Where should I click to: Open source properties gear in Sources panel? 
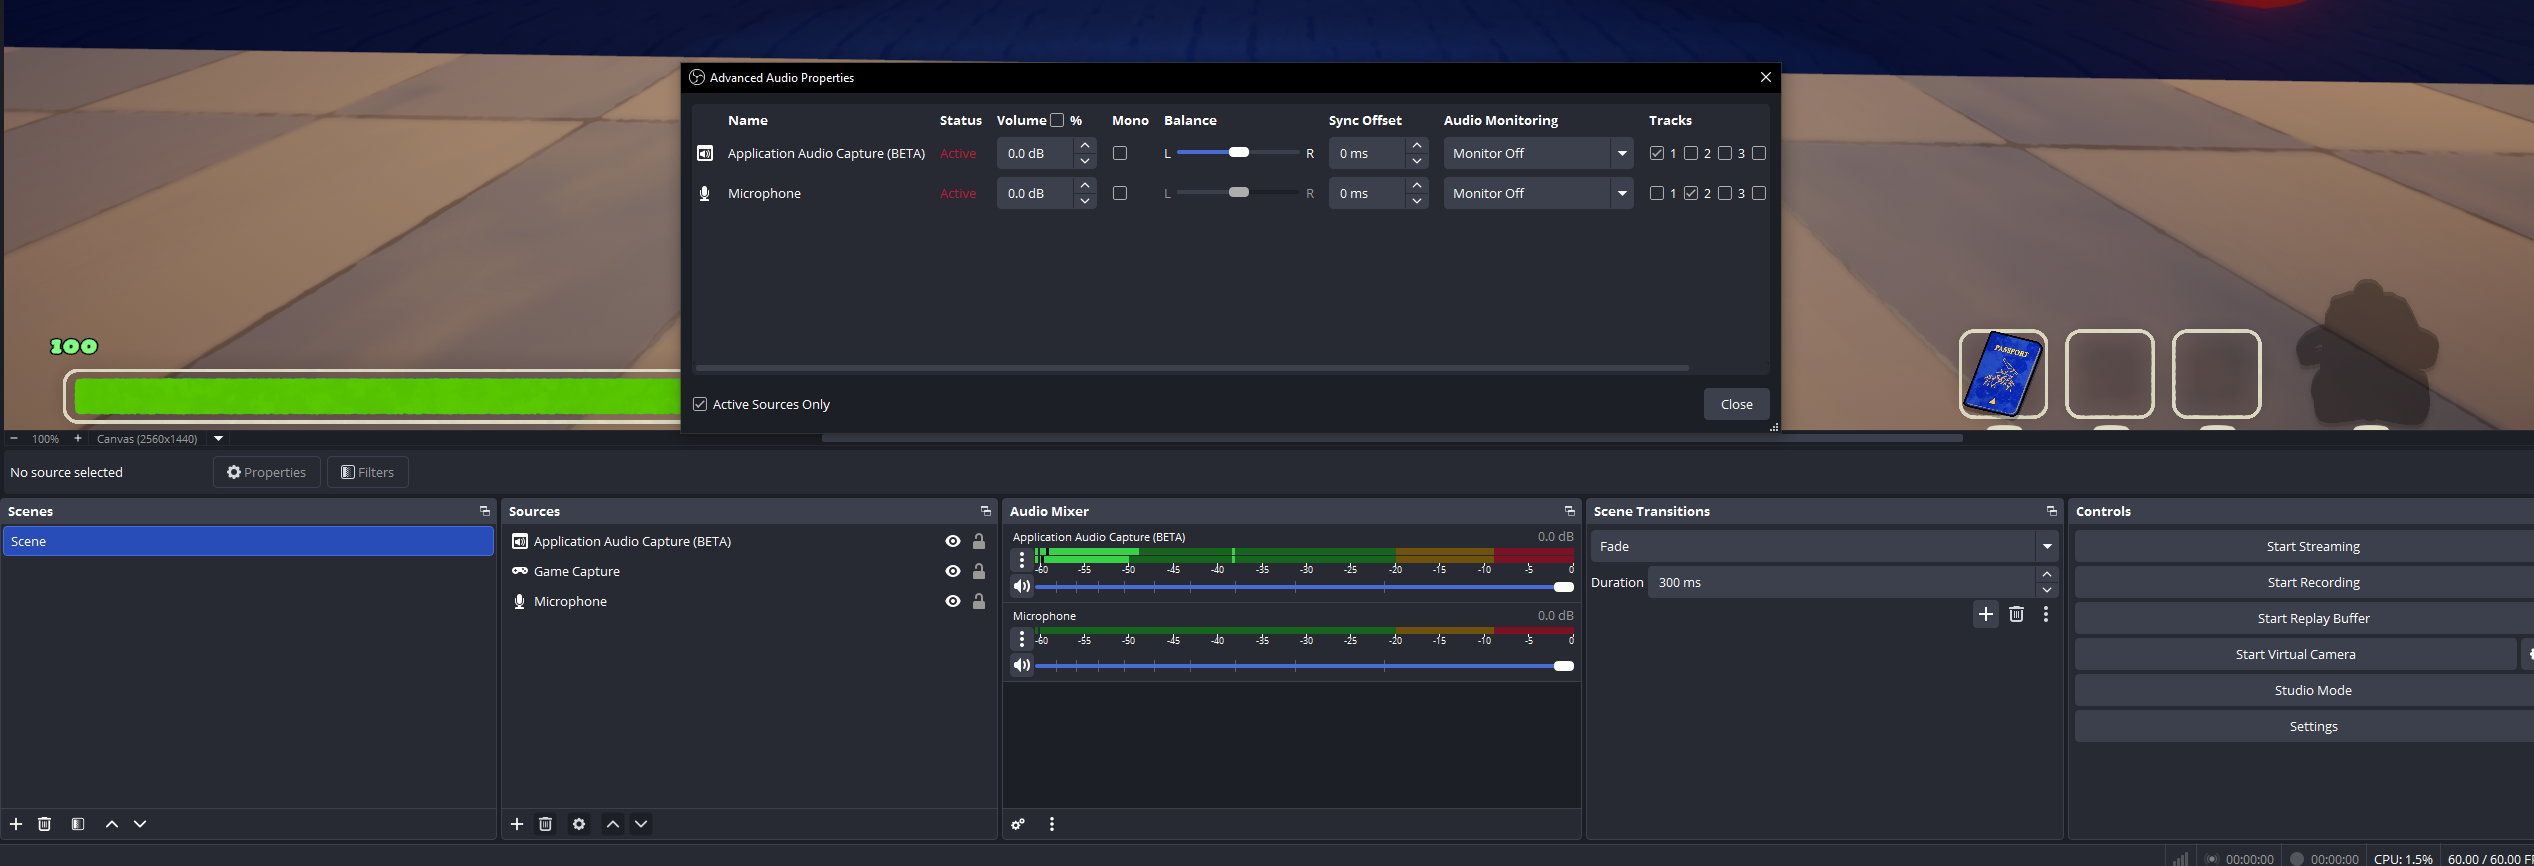pos(579,824)
